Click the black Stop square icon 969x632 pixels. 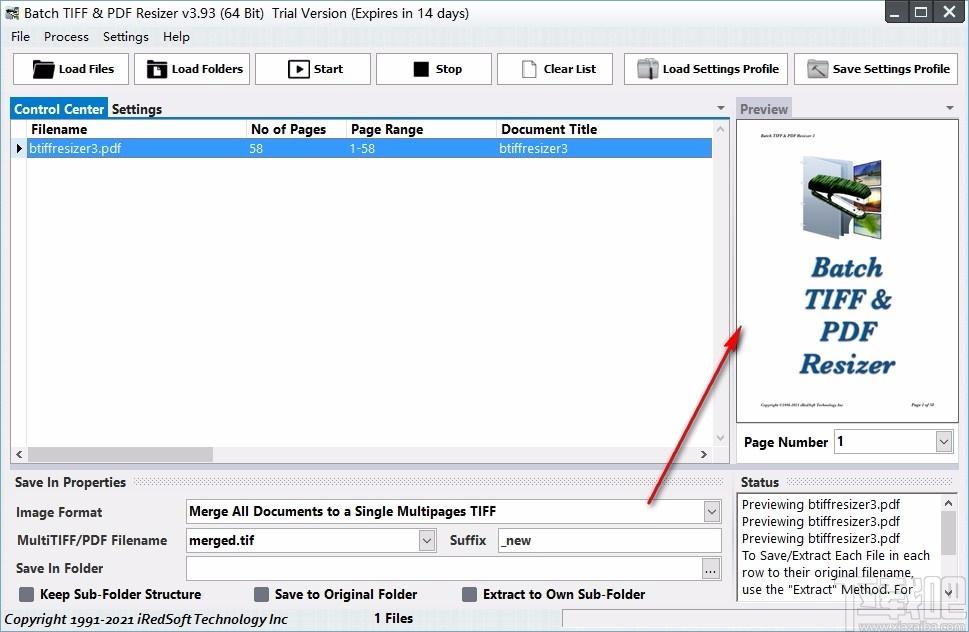tap(421, 69)
